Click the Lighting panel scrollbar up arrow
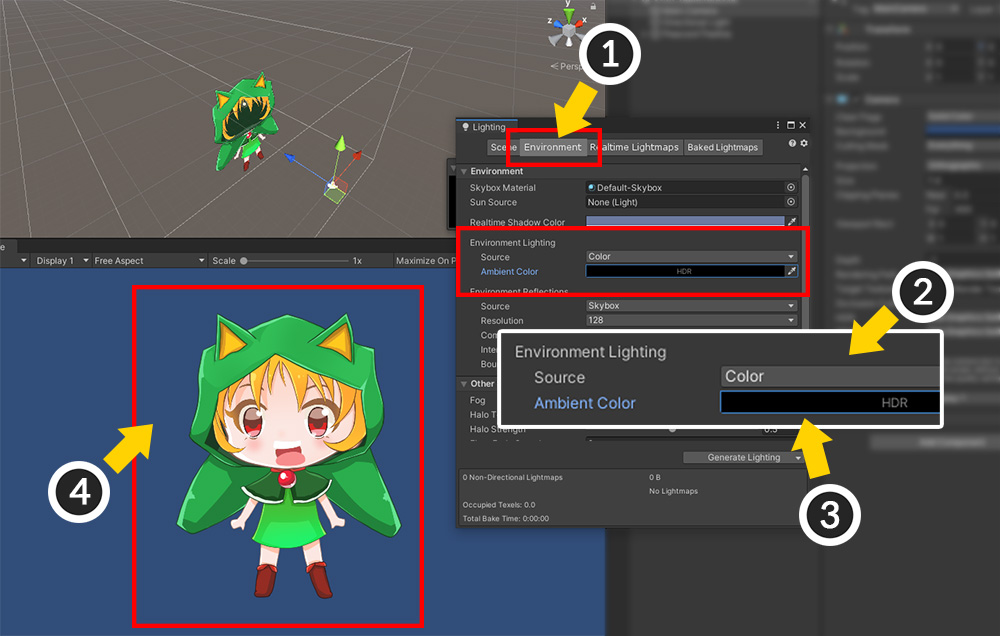Viewport: 1000px width, 636px height. 805,169
